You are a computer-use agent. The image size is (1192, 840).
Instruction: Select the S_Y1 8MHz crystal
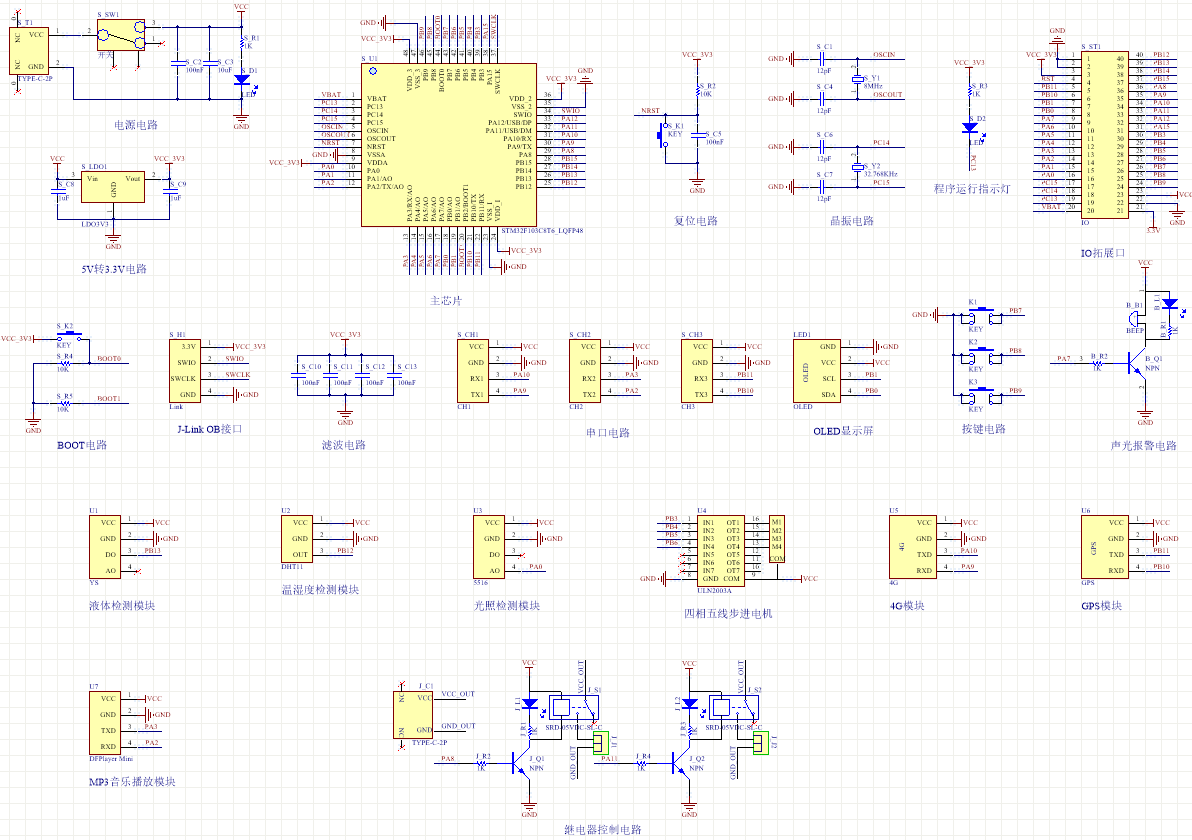click(x=858, y=79)
